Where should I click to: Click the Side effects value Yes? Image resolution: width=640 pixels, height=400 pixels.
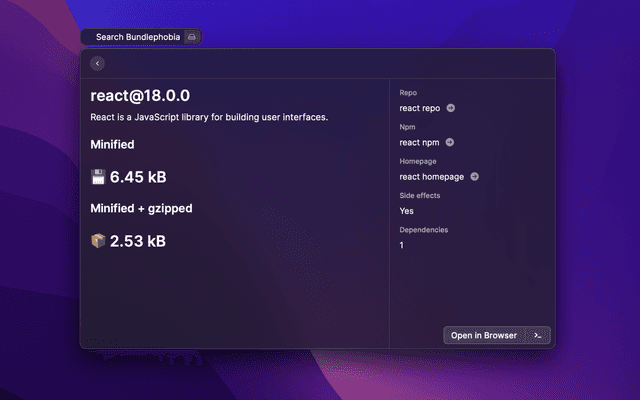coord(407,211)
